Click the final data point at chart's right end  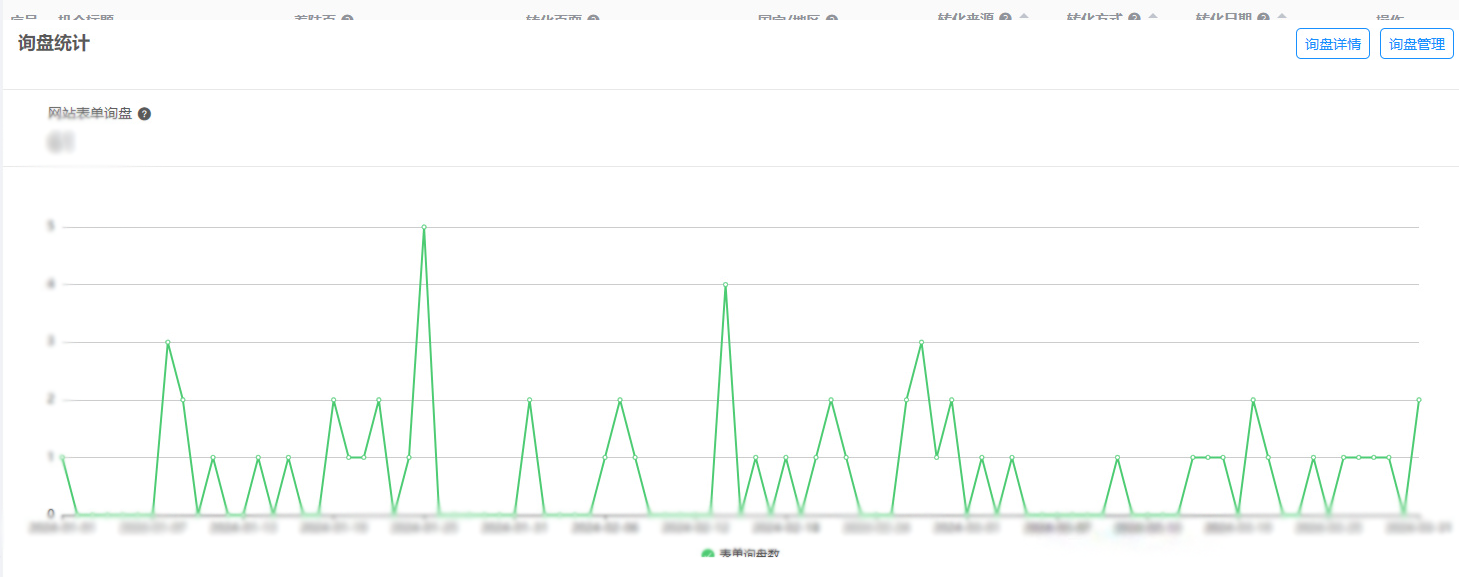[1418, 400]
